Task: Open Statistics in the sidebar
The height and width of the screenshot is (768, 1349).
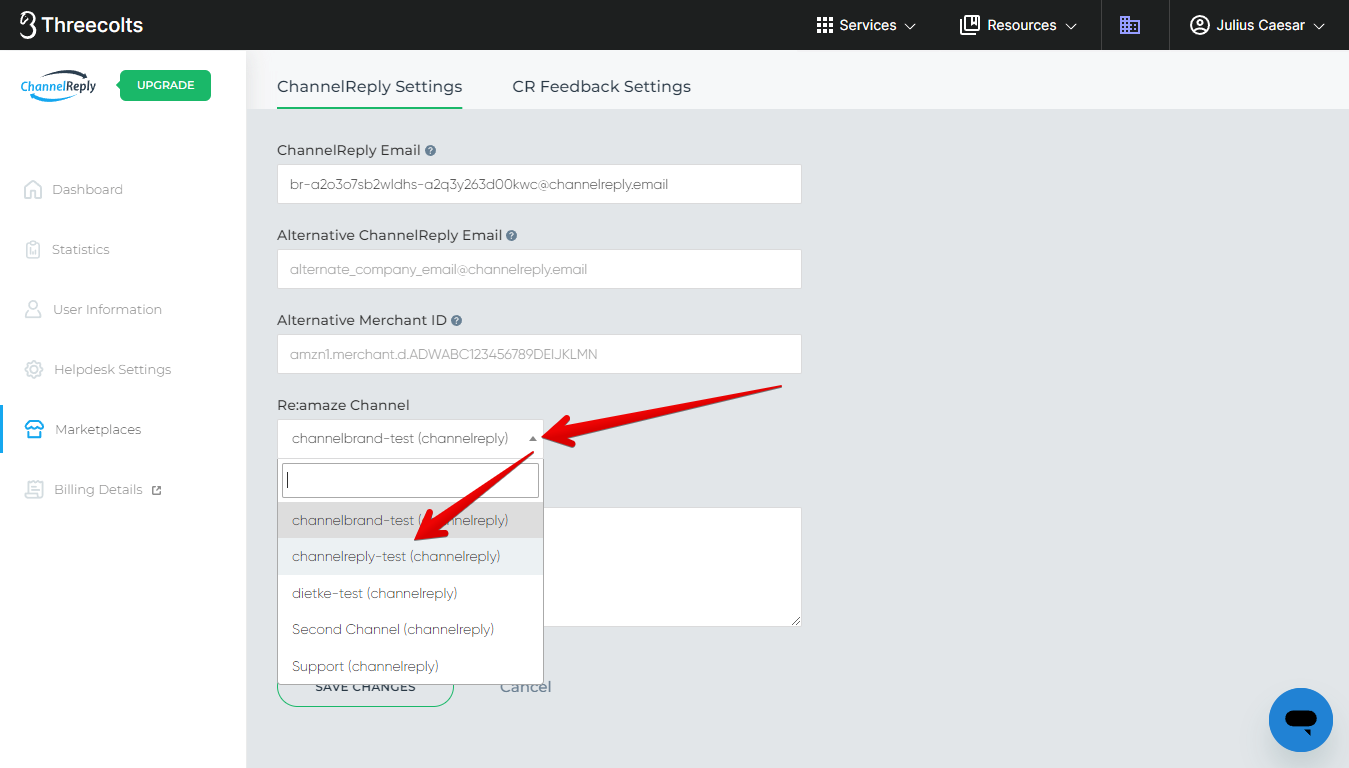Action: tap(81, 250)
